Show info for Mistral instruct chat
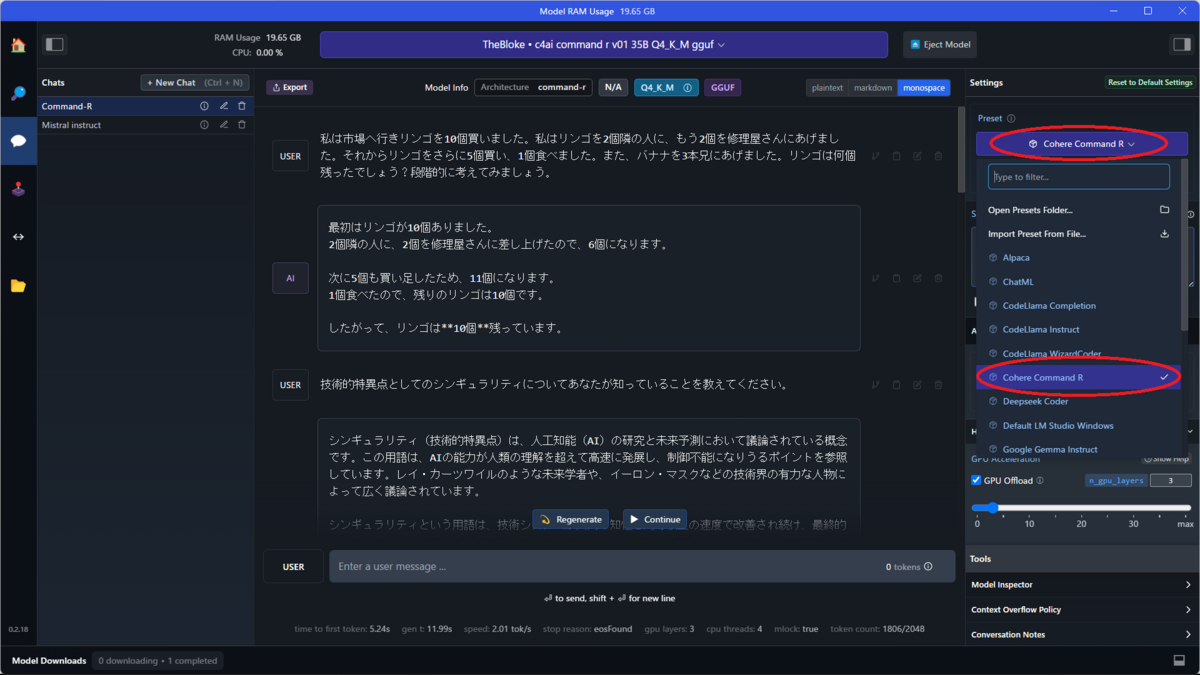Screen dimensions: 1200x675 pyautogui.click(x=204, y=125)
